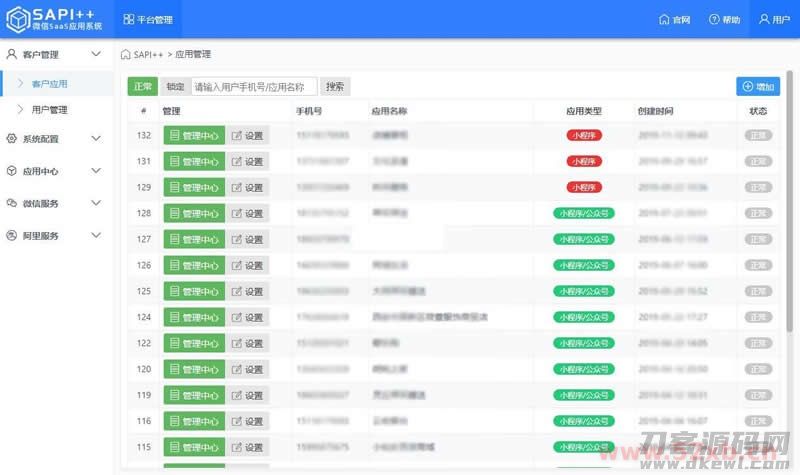Expand the 阿里服务 chevron
The width and height of the screenshot is (800, 475).
click(x=96, y=235)
